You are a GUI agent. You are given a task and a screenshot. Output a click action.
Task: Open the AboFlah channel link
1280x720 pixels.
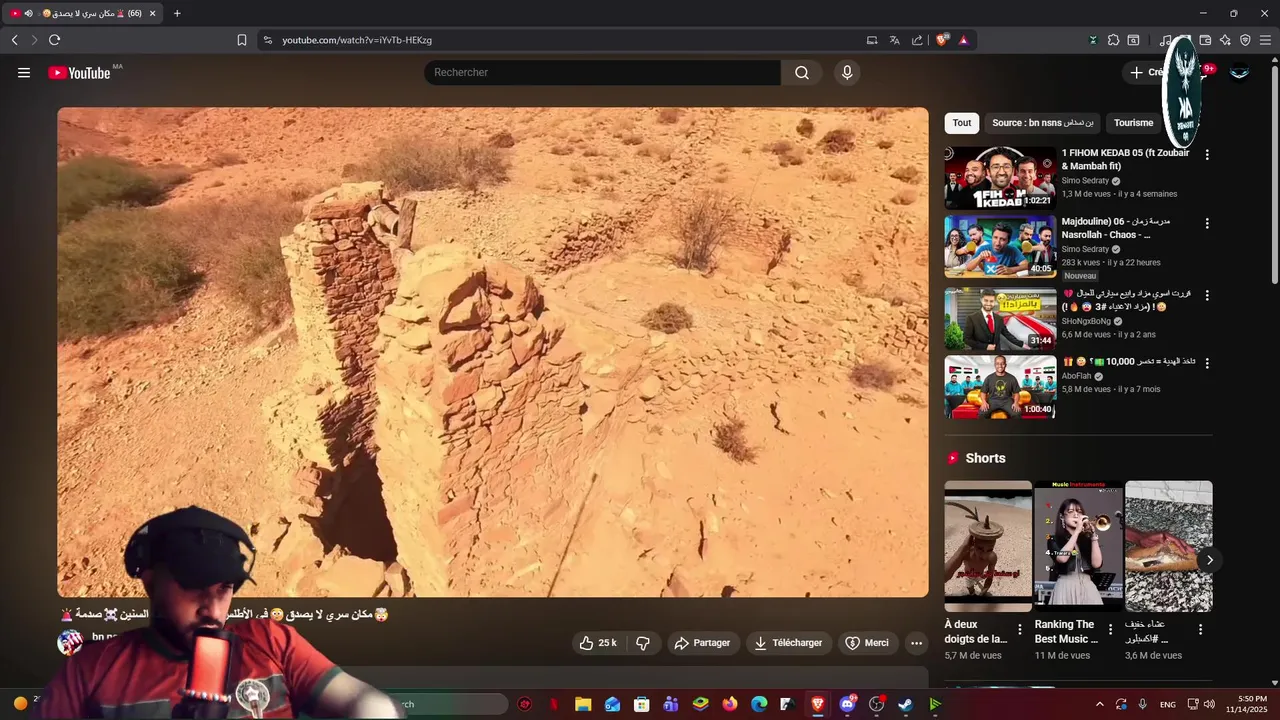[x=1076, y=376]
